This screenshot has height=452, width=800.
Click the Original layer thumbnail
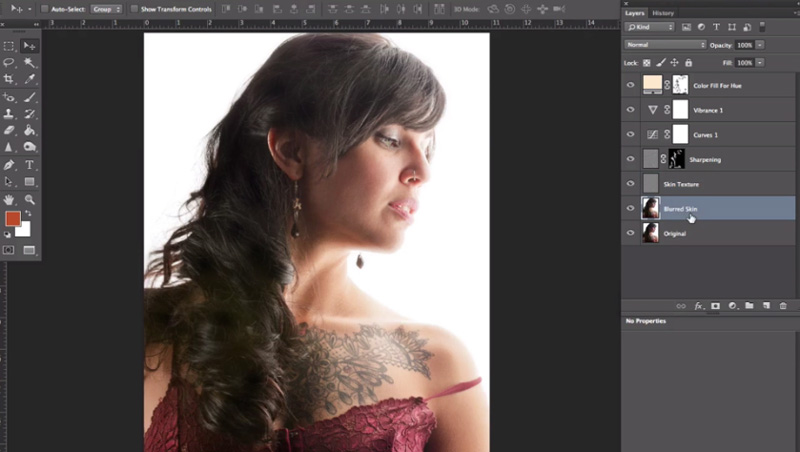coord(651,233)
